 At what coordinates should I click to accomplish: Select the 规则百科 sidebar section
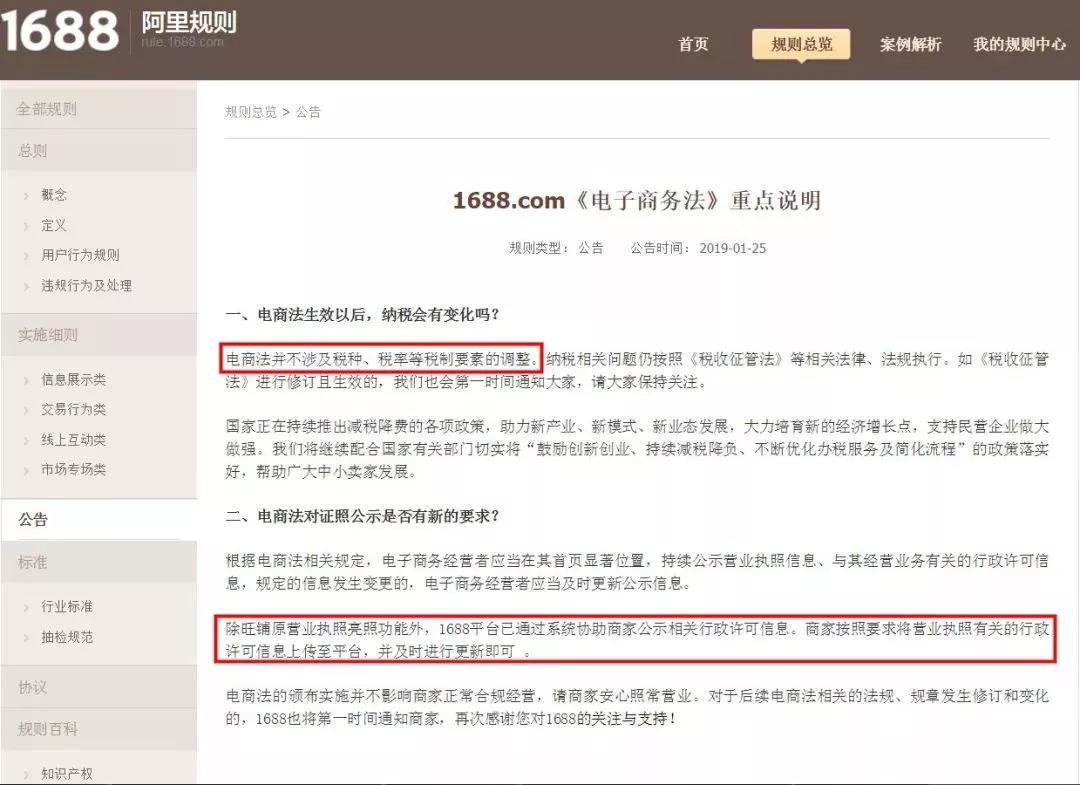point(98,729)
